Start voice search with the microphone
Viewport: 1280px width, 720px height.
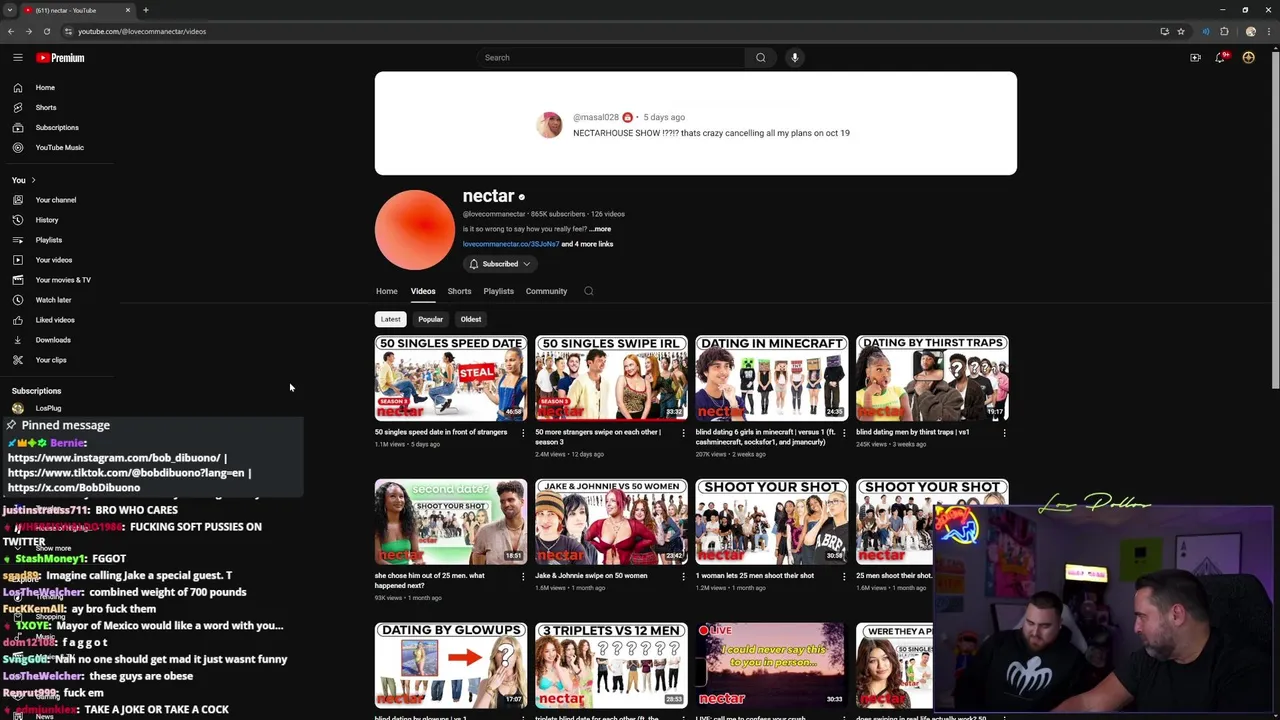795,58
